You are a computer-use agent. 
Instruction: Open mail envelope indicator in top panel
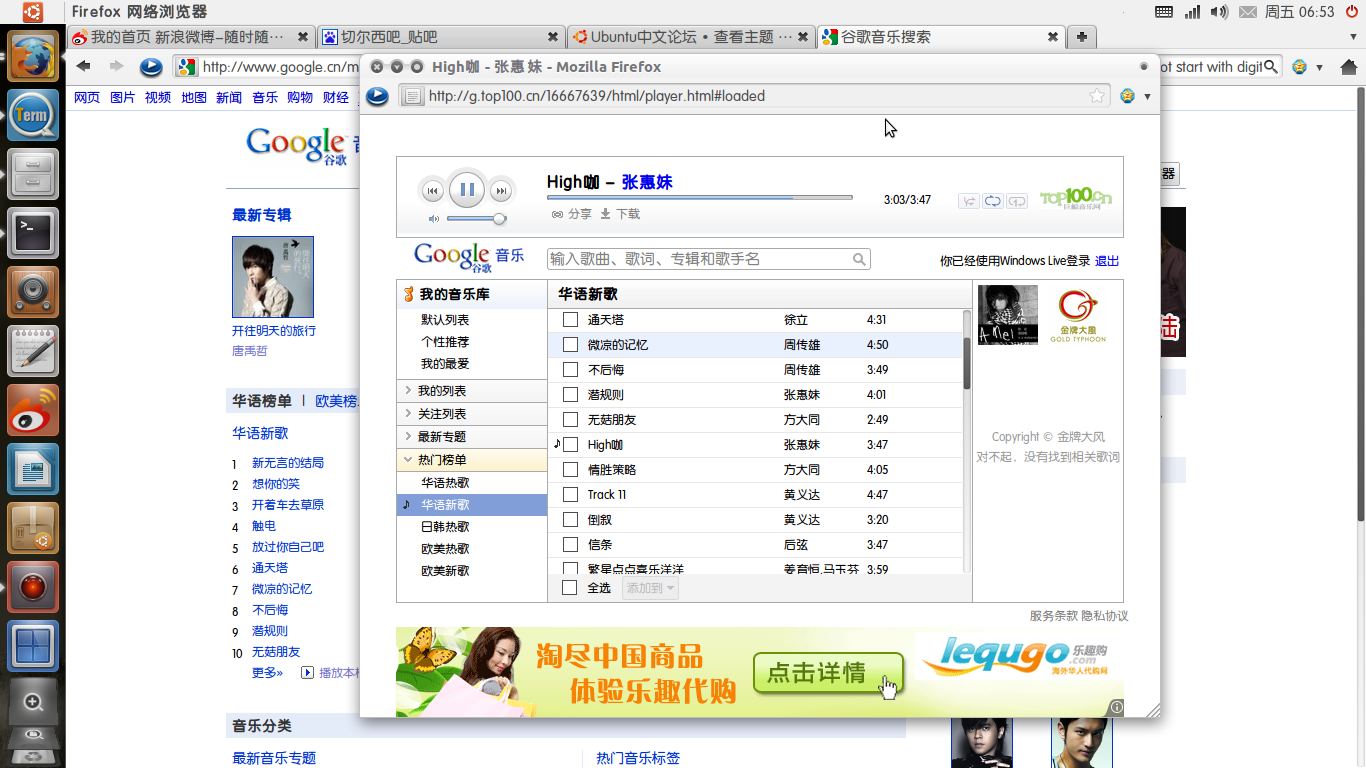coord(1247,12)
